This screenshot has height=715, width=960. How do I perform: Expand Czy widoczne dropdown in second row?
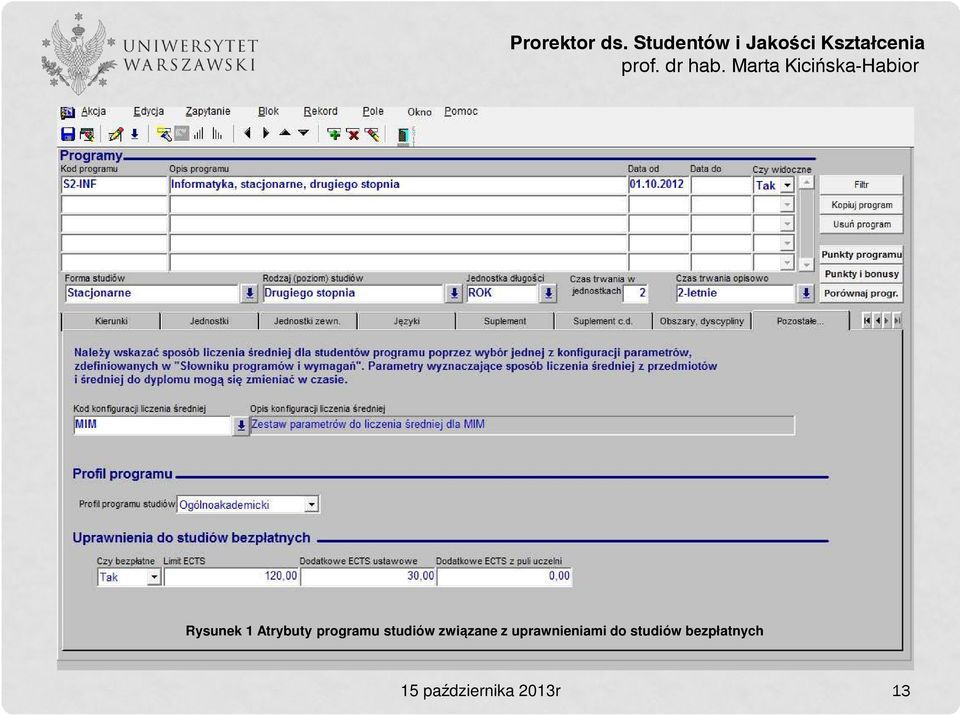[x=787, y=204]
